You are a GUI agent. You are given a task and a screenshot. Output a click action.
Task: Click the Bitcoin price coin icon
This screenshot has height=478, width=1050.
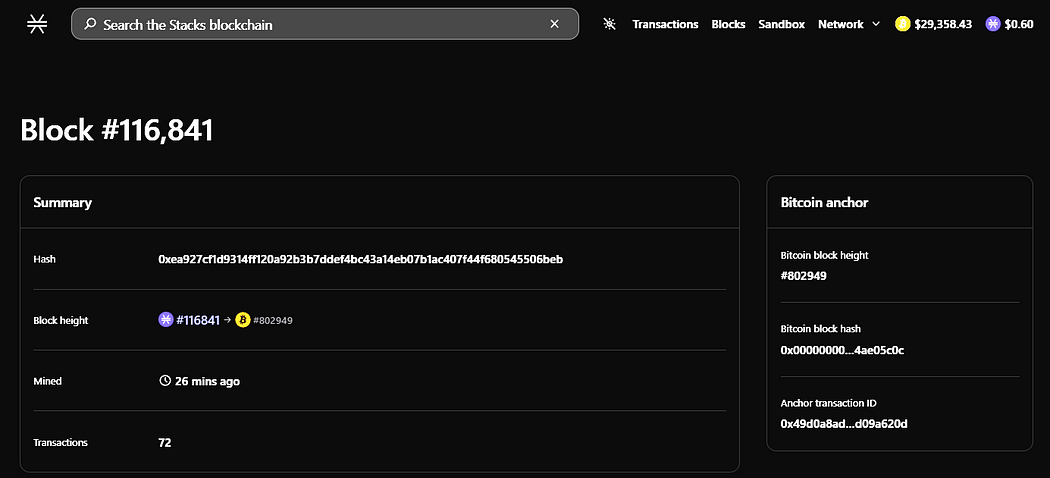point(903,24)
